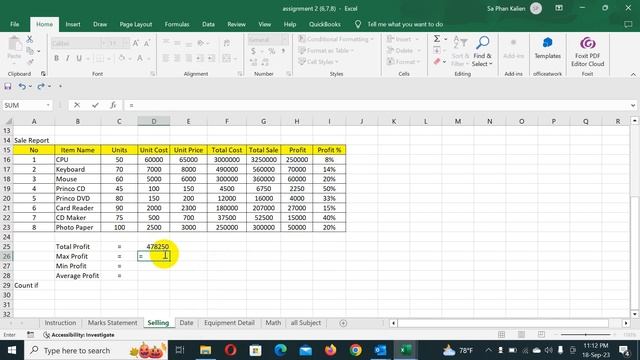Open the File menu
This screenshot has width=640, height=360.
15,24
